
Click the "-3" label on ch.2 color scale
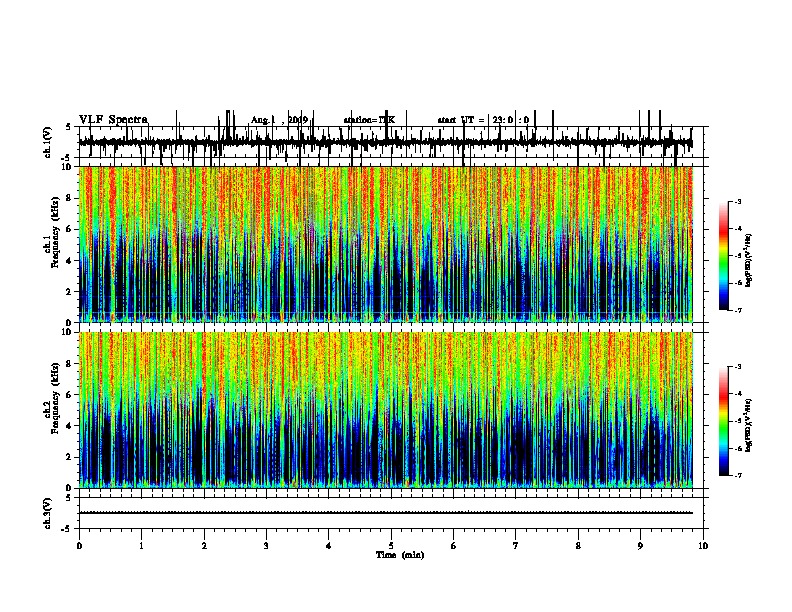click(x=737, y=367)
